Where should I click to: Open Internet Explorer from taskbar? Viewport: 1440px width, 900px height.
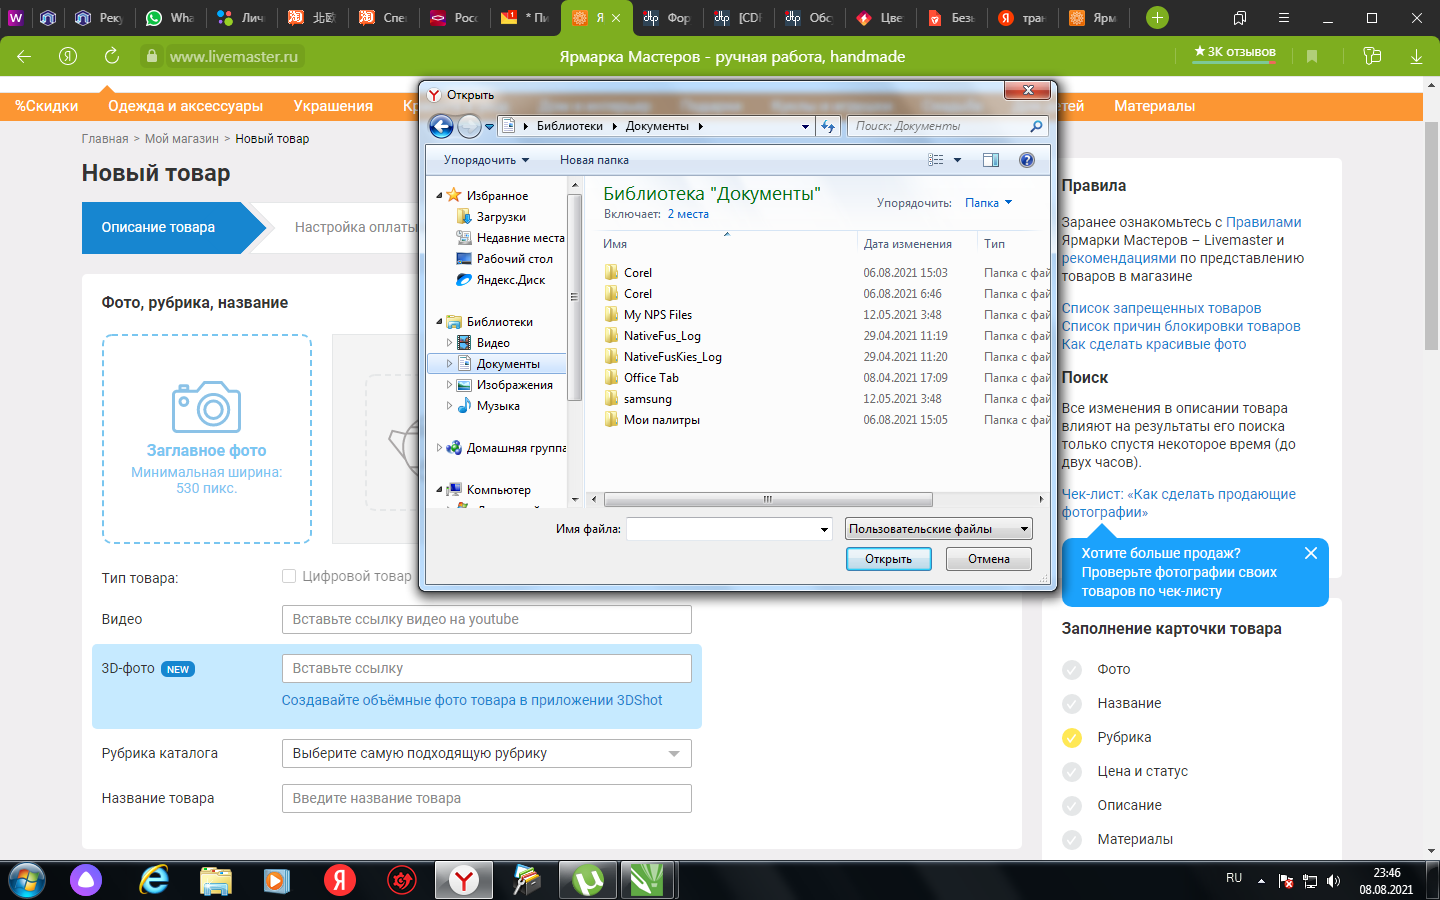[x=154, y=880]
